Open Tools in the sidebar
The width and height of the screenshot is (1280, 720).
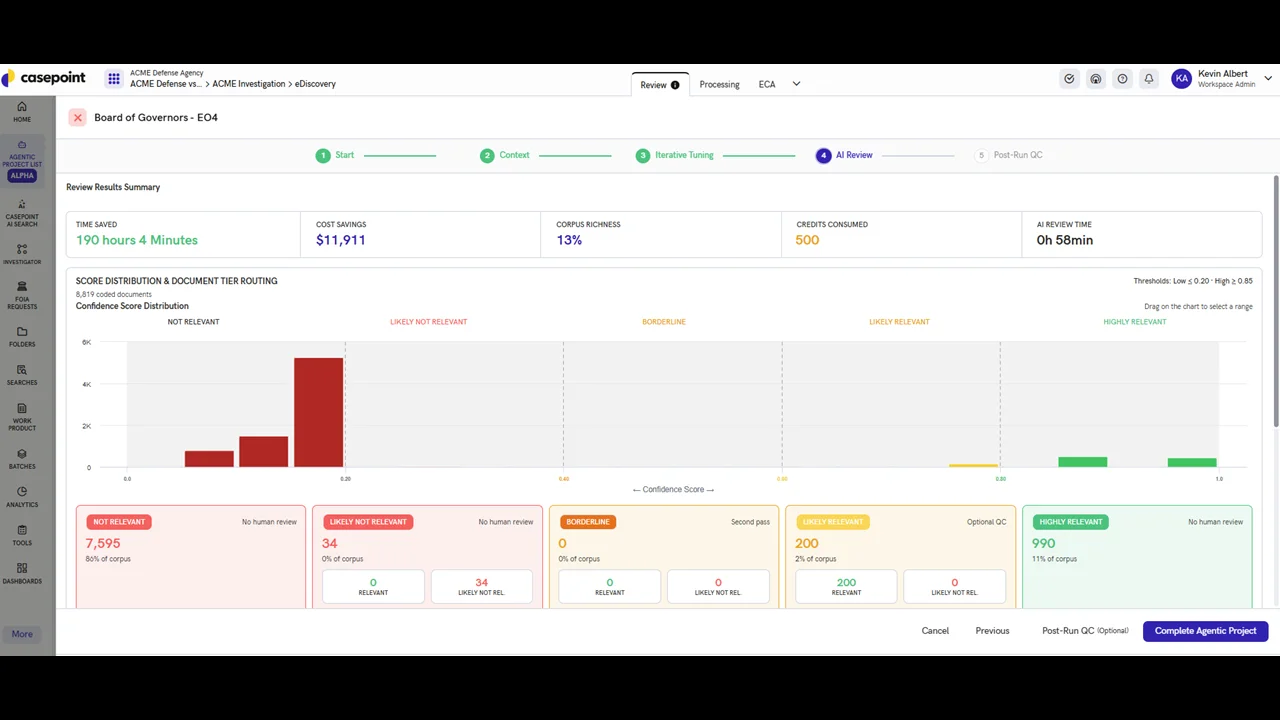tap(22, 535)
